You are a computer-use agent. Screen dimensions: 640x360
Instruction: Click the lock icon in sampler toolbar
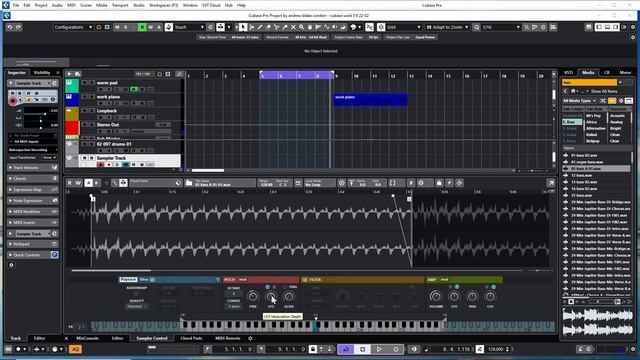[x=439, y=183]
